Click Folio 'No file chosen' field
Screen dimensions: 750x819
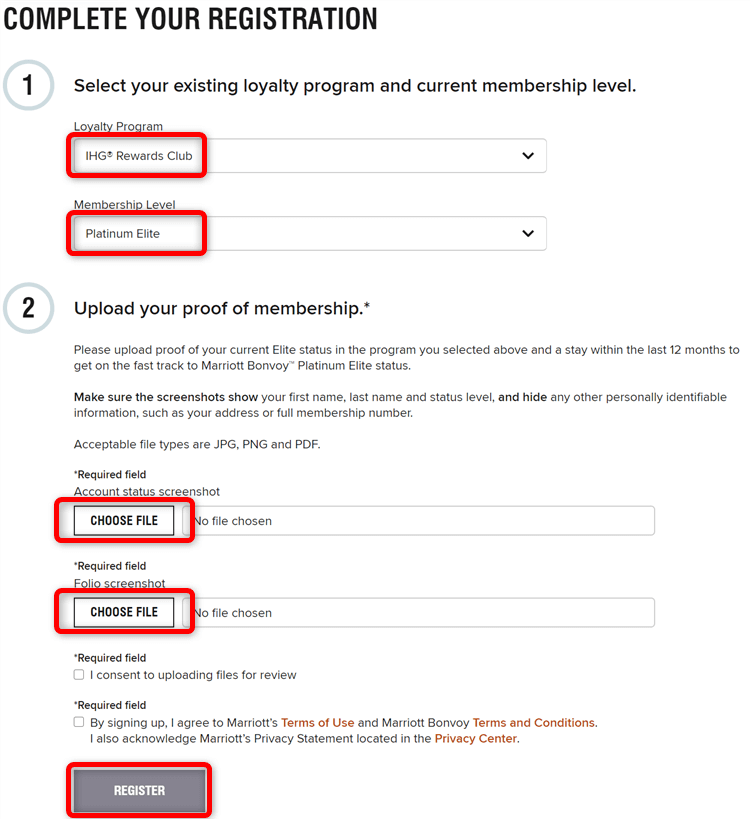coord(420,612)
